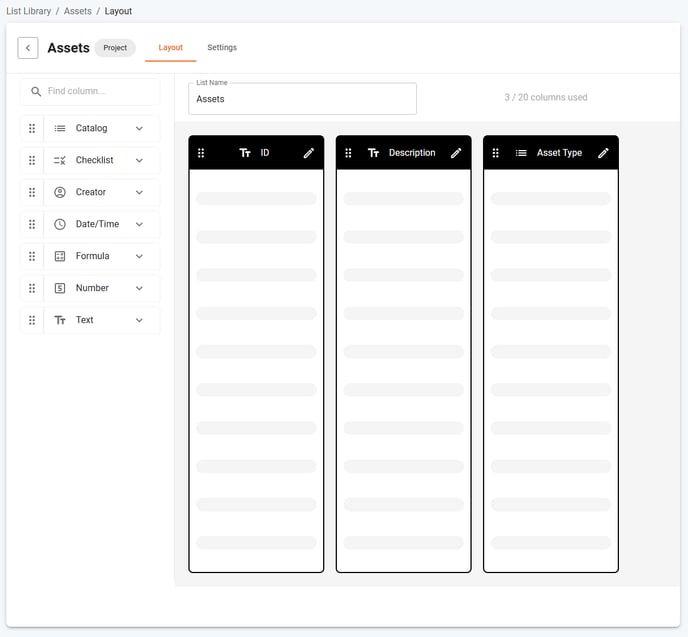This screenshot has width=688, height=637.
Task: Click the Layout breadcrumb text
Action: click(x=118, y=11)
